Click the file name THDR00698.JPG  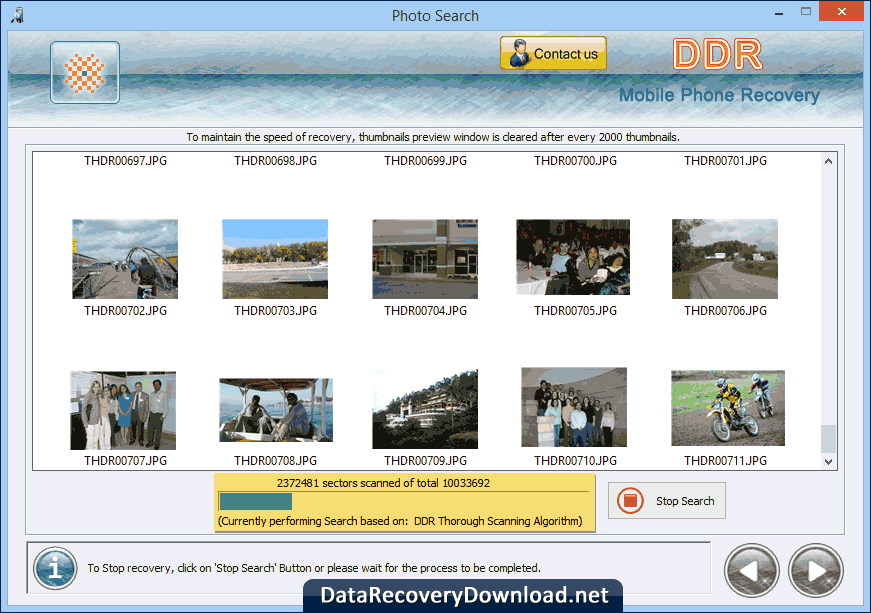click(276, 161)
